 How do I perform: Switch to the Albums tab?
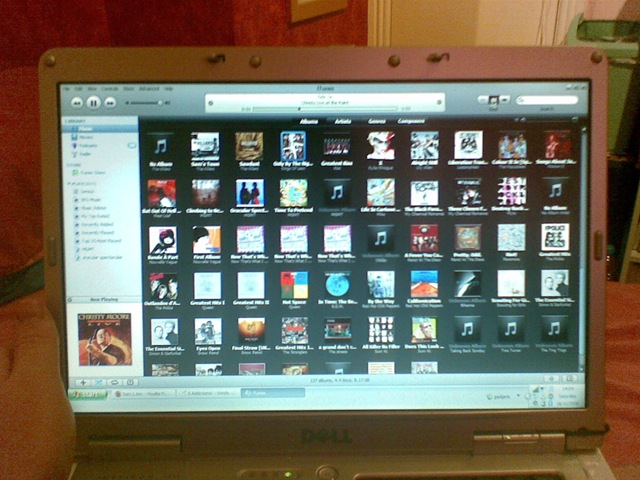[x=309, y=121]
